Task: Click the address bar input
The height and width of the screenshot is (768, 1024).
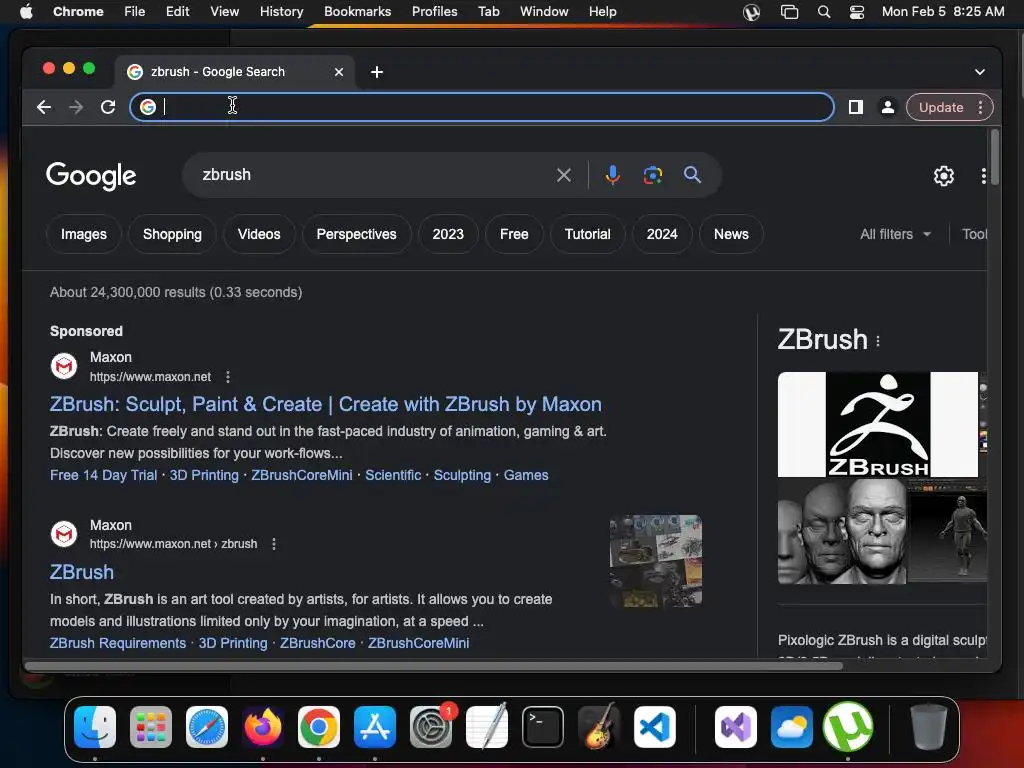Action: point(482,107)
